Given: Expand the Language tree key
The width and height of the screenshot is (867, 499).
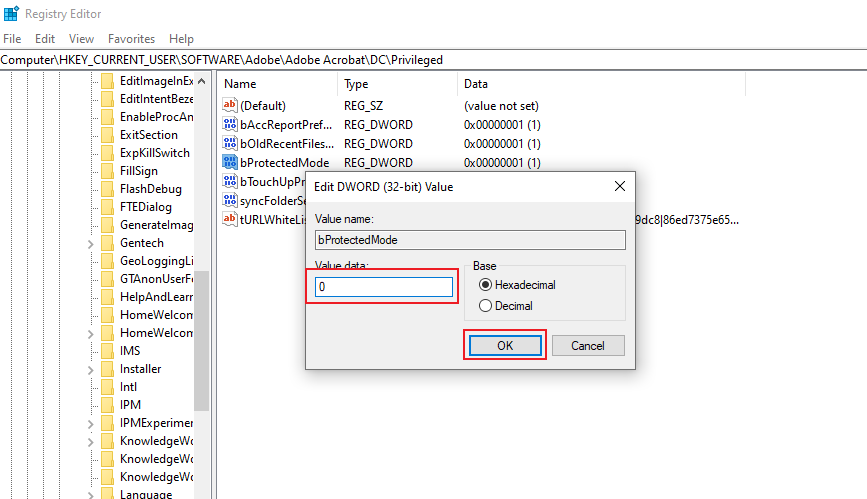Looking at the screenshot, I should [91, 495].
